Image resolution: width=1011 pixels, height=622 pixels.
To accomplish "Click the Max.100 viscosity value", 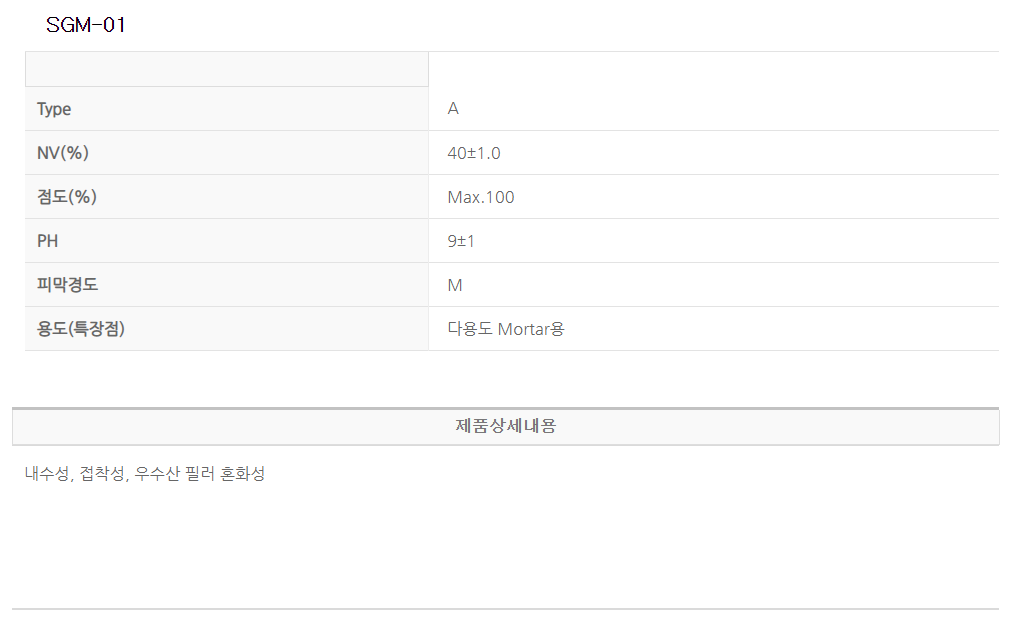I will coord(481,197).
